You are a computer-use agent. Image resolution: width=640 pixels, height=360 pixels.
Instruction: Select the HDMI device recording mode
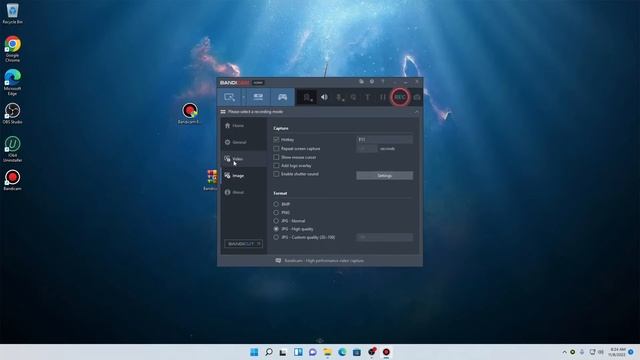point(258,97)
